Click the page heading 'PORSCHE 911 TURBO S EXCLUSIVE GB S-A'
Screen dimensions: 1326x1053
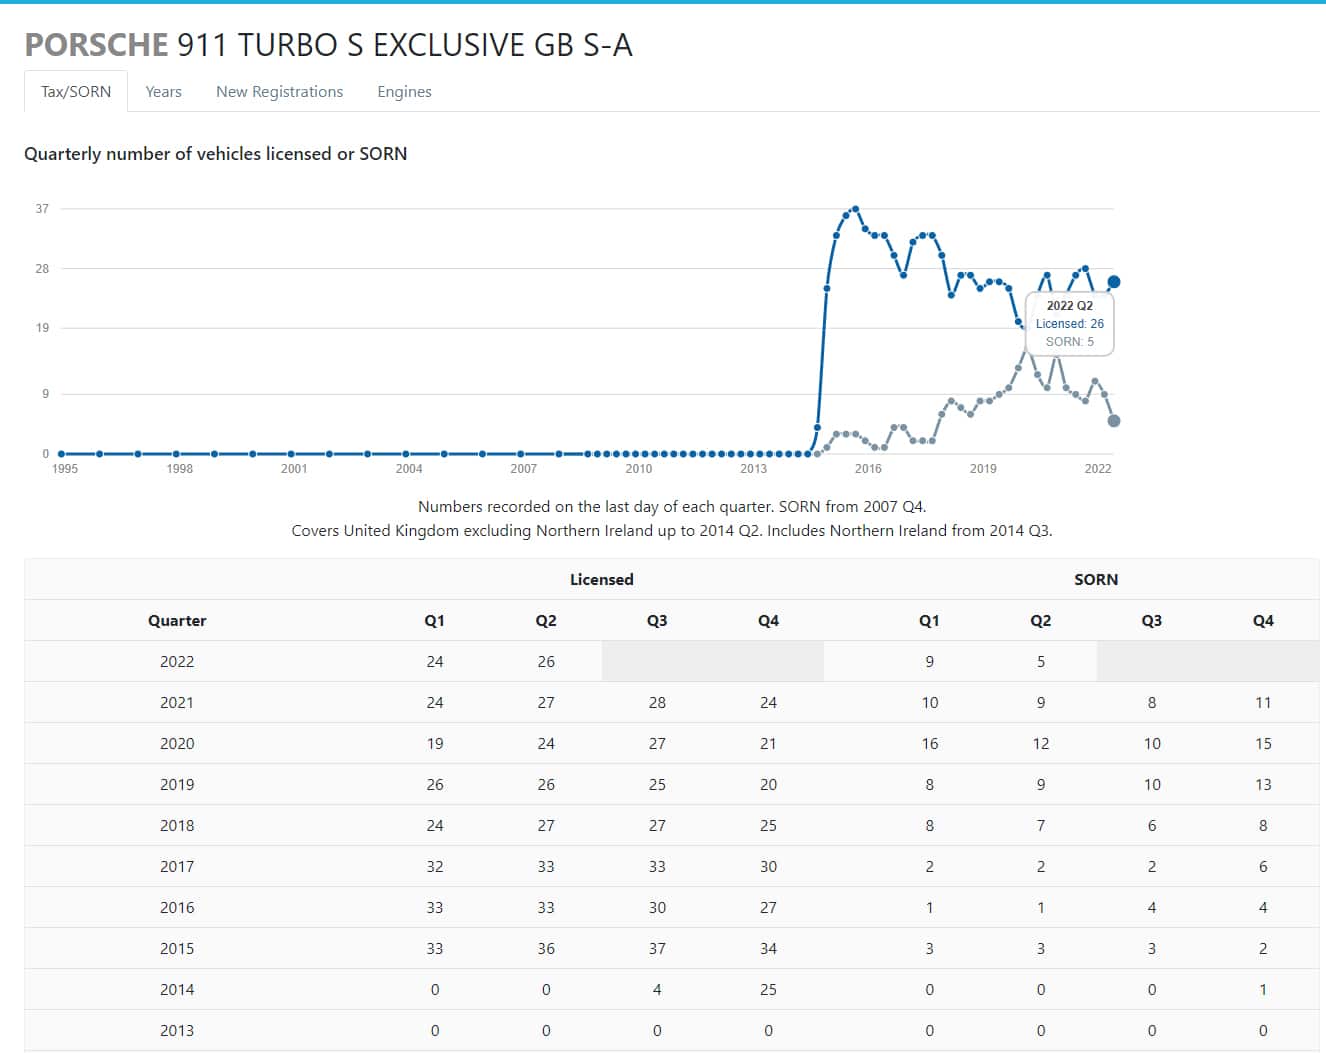(329, 45)
